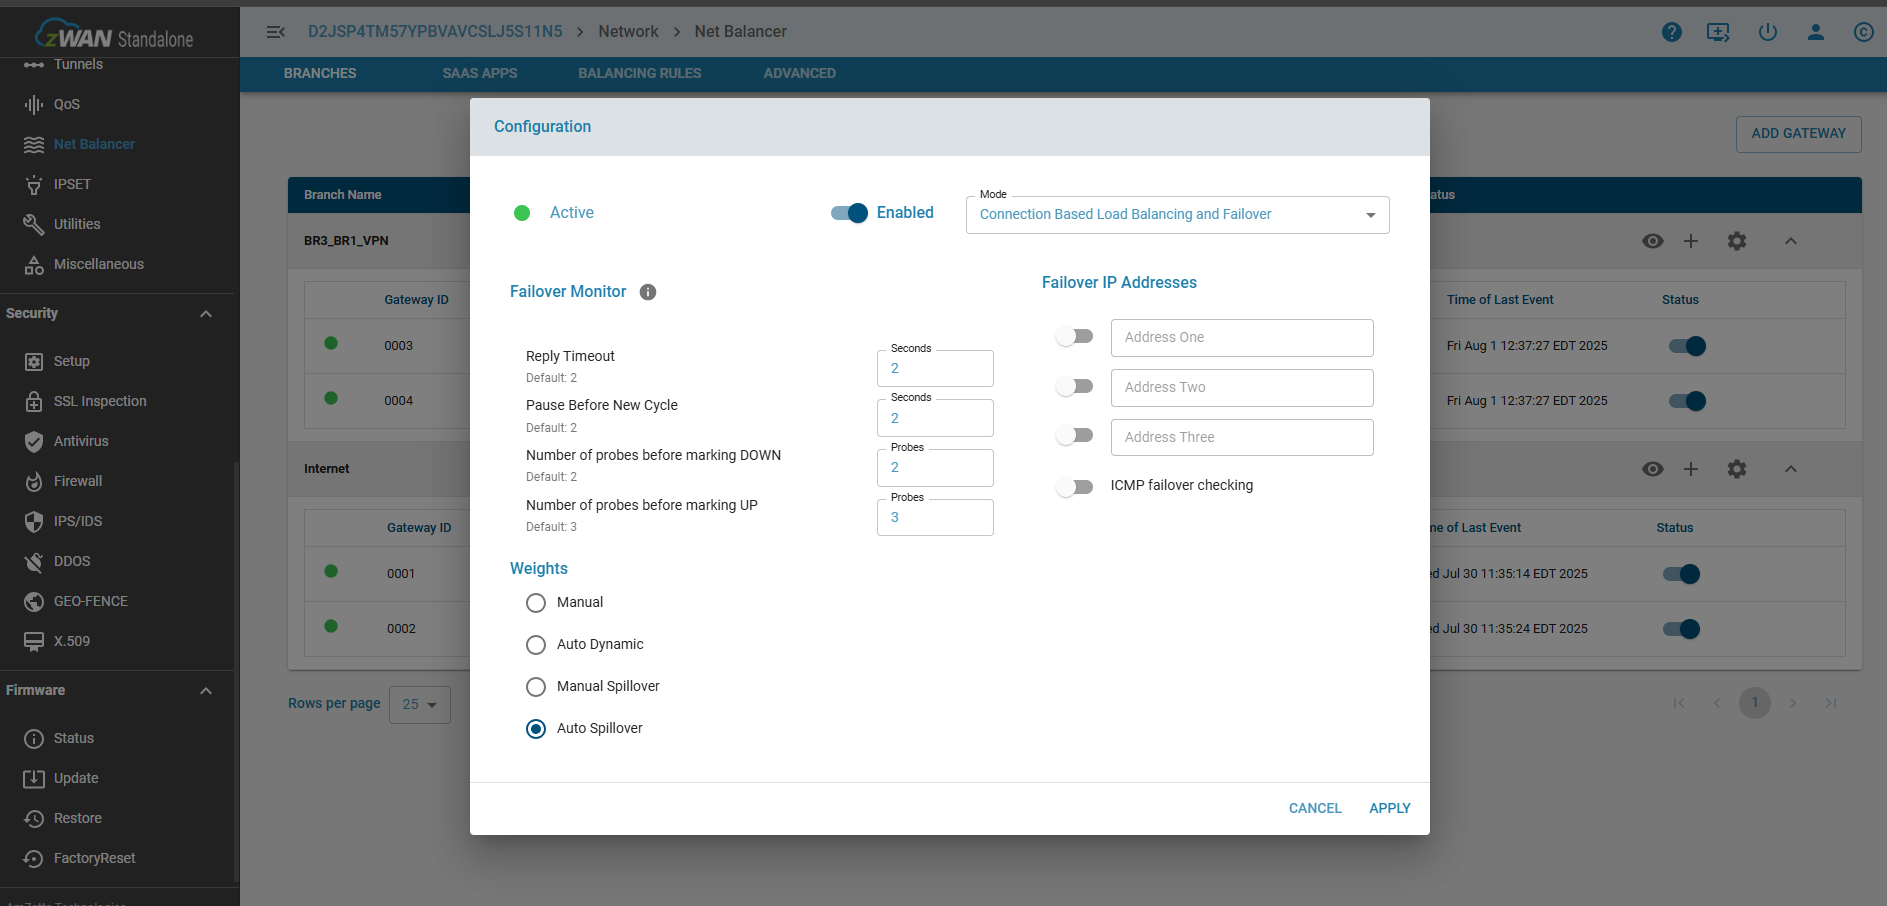Open the help icon in top bar
The width and height of the screenshot is (1887, 906).
pos(1671,32)
